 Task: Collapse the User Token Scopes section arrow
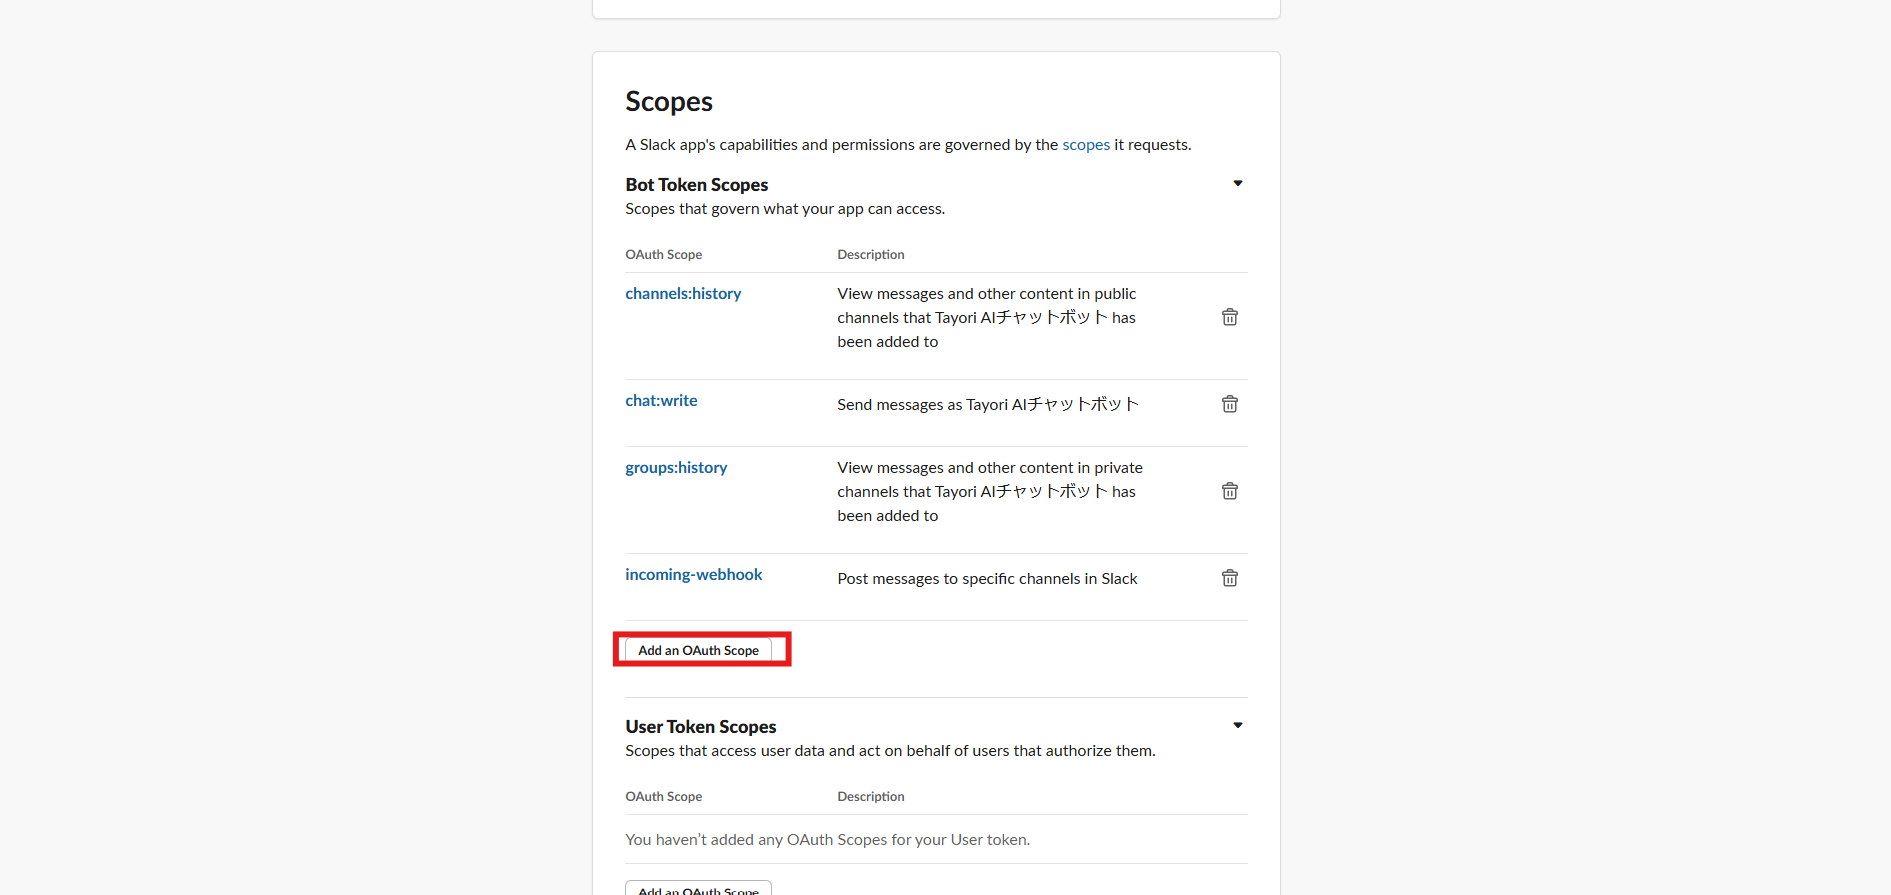[1238, 726]
